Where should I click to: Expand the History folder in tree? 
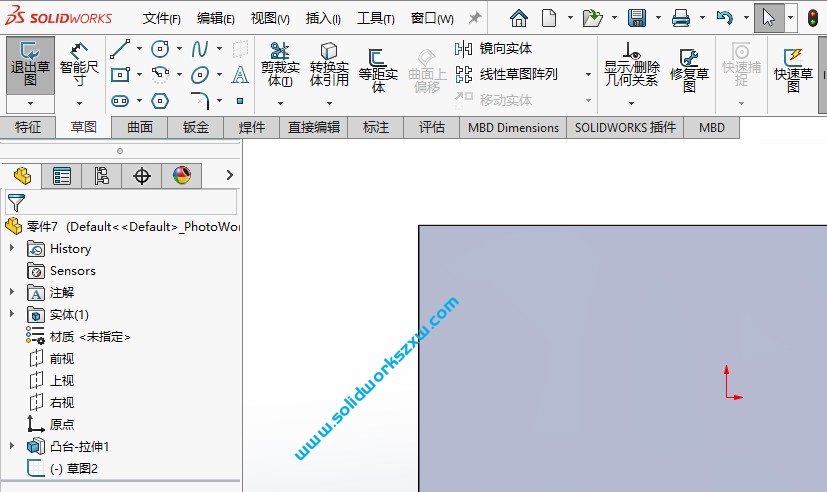pos(12,249)
